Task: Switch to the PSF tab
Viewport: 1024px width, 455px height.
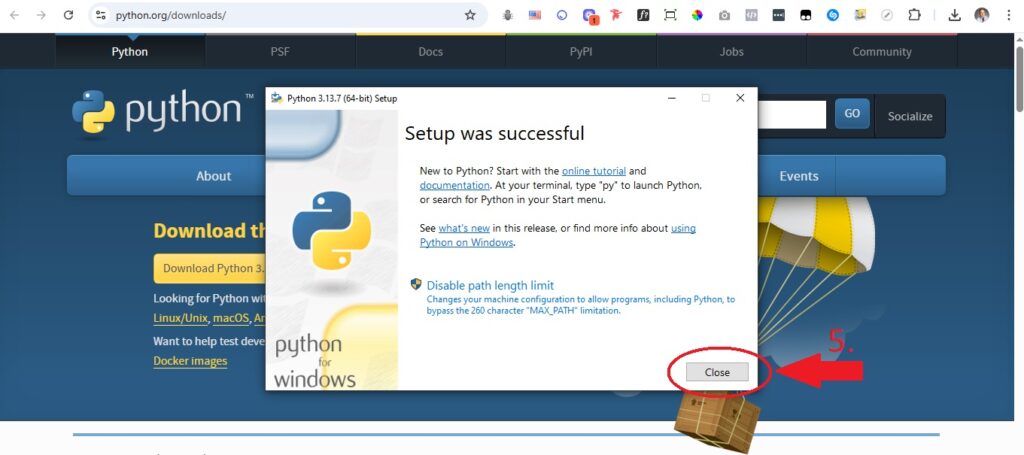Action: (x=280, y=52)
